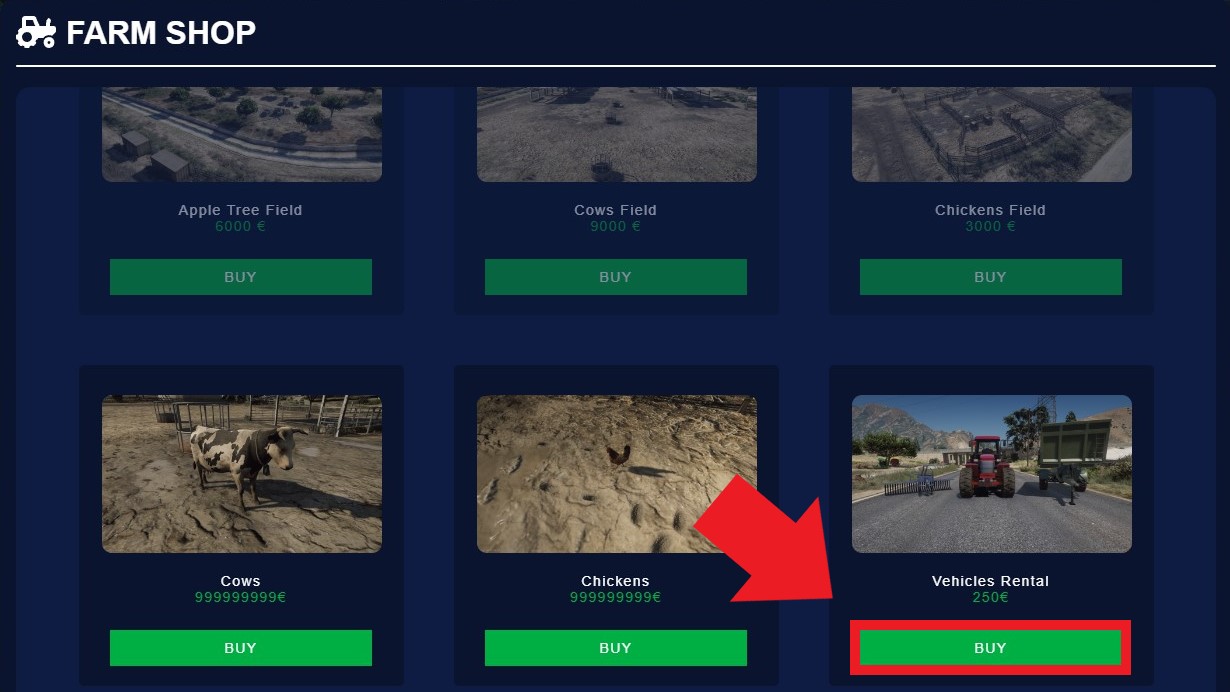
Task: Buy the Vehicles Rental for 250€
Action: pos(990,648)
